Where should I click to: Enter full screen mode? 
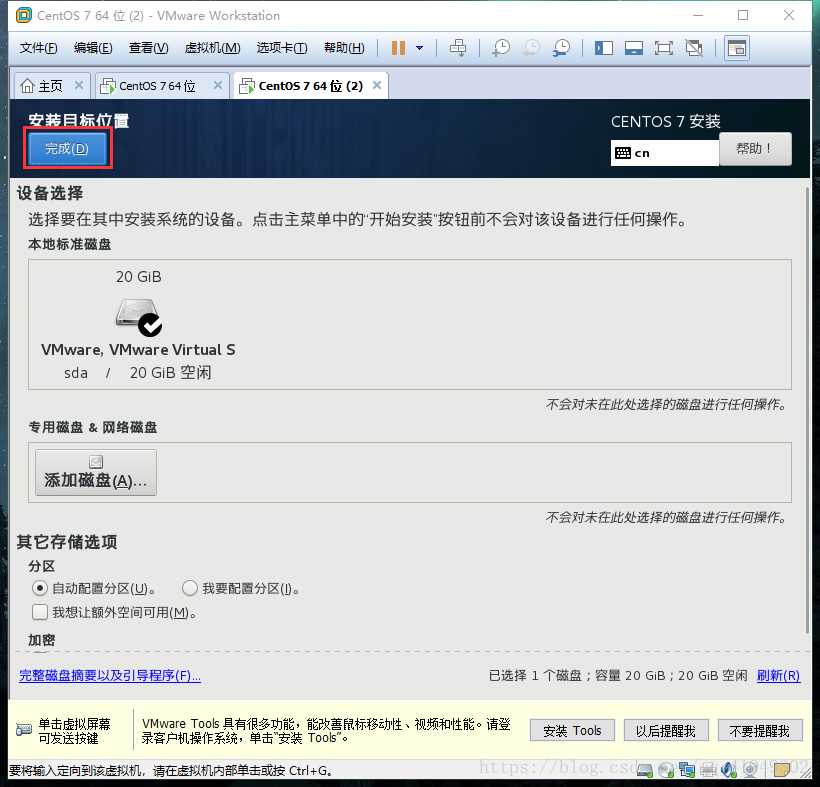[x=664, y=48]
